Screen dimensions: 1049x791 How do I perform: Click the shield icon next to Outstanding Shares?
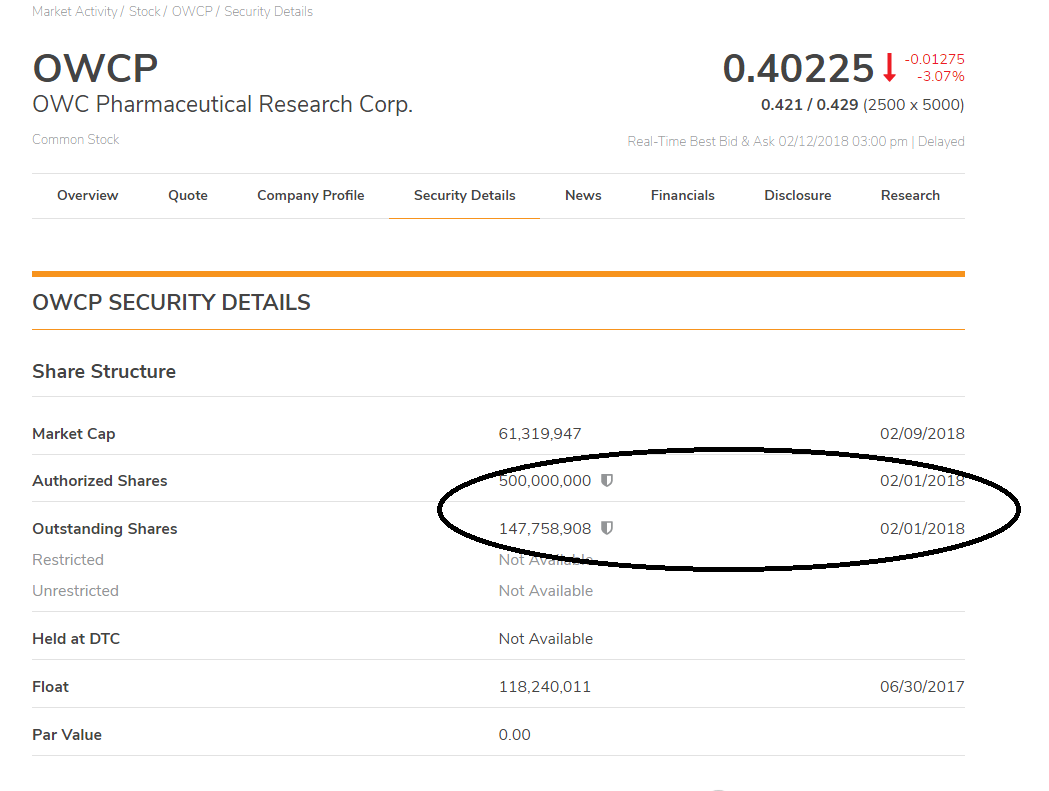[x=607, y=529]
